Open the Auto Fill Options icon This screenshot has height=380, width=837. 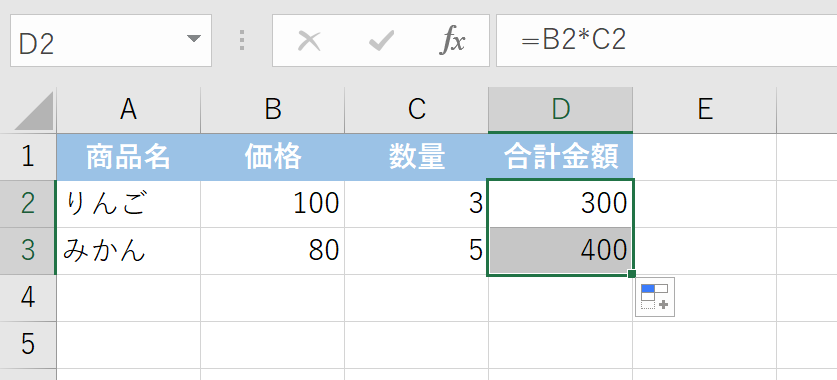[654, 297]
